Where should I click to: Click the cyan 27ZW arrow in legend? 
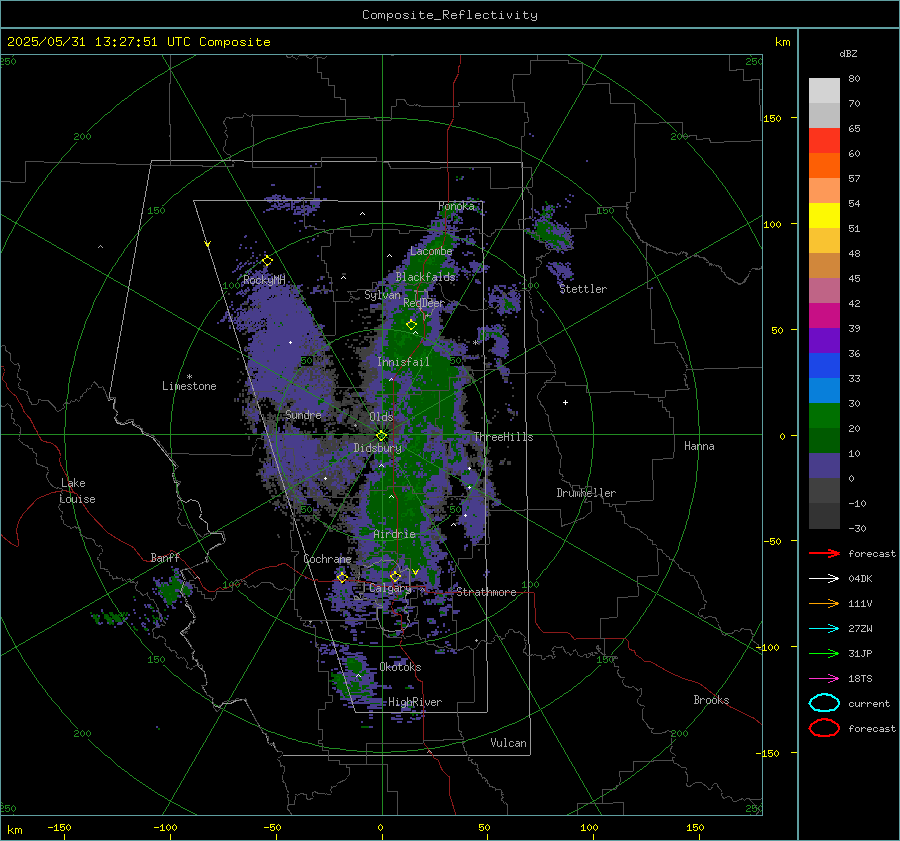tap(824, 629)
